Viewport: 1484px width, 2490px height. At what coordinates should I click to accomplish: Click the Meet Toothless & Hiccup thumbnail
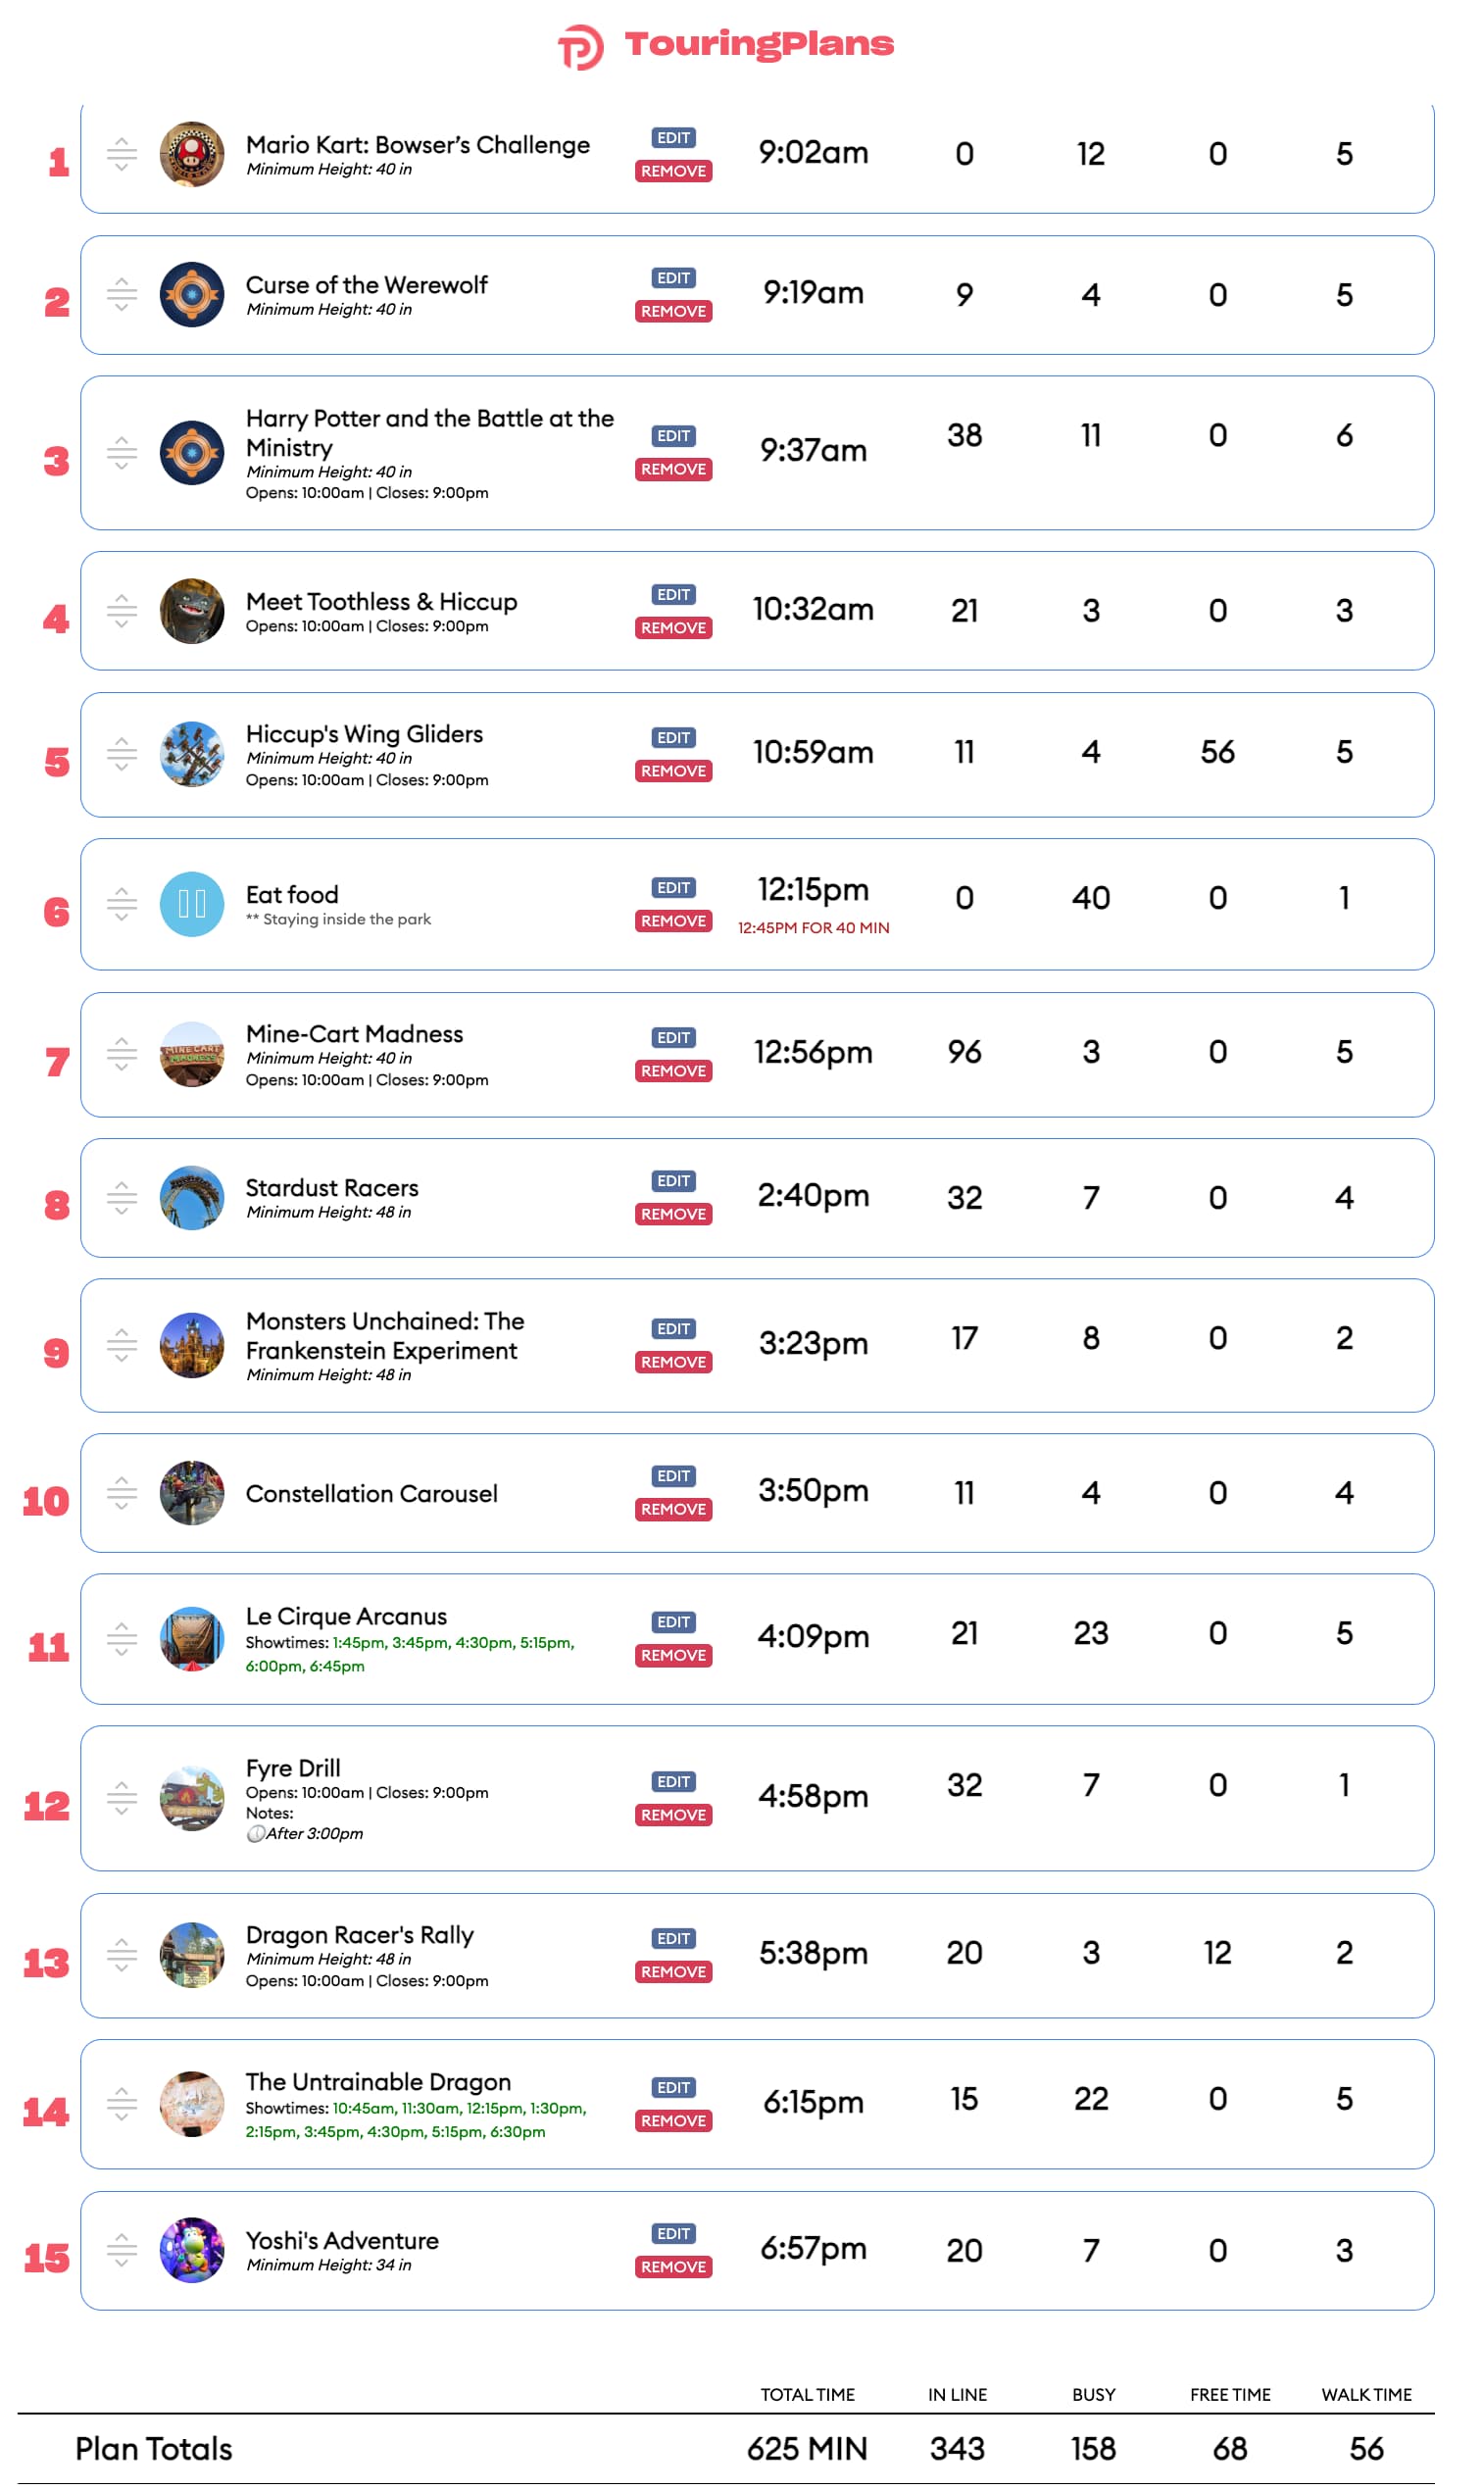point(192,611)
